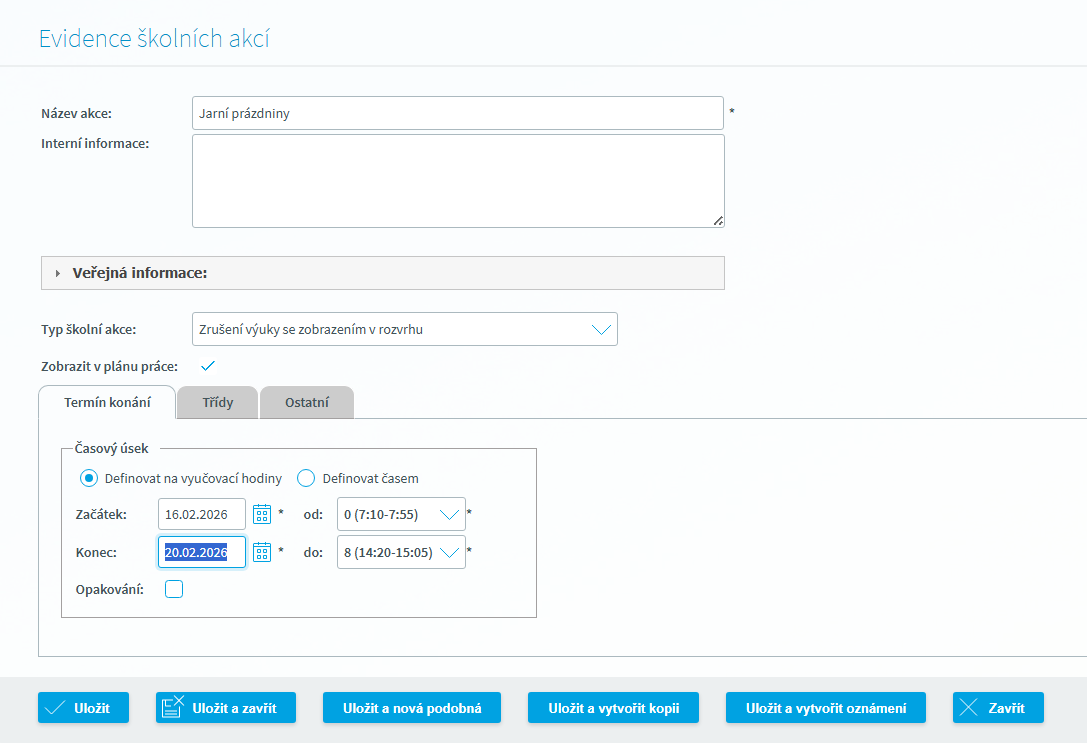Open Typ školní akce dropdown
The height and width of the screenshot is (743, 1087).
pos(601,329)
